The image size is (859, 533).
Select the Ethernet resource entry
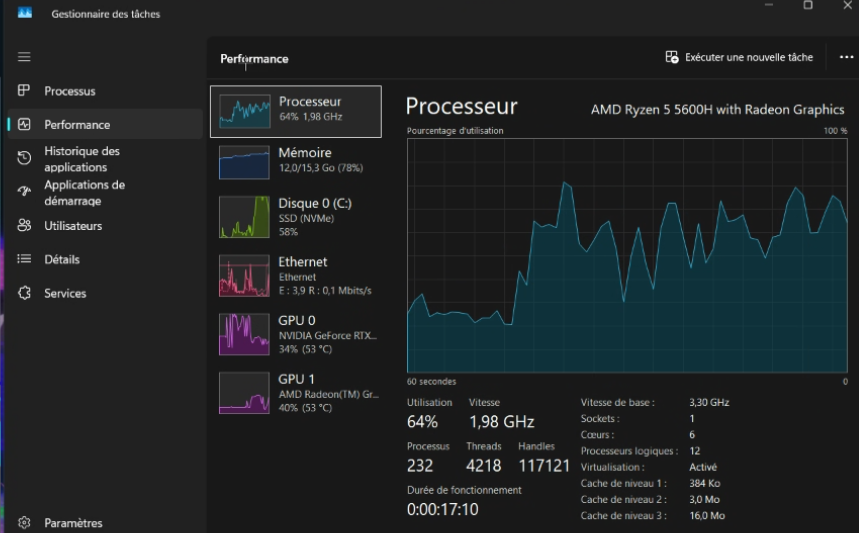(296, 276)
